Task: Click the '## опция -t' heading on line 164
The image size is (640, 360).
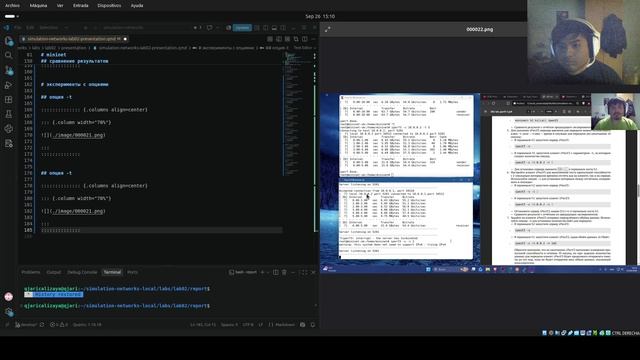Action: (56, 97)
